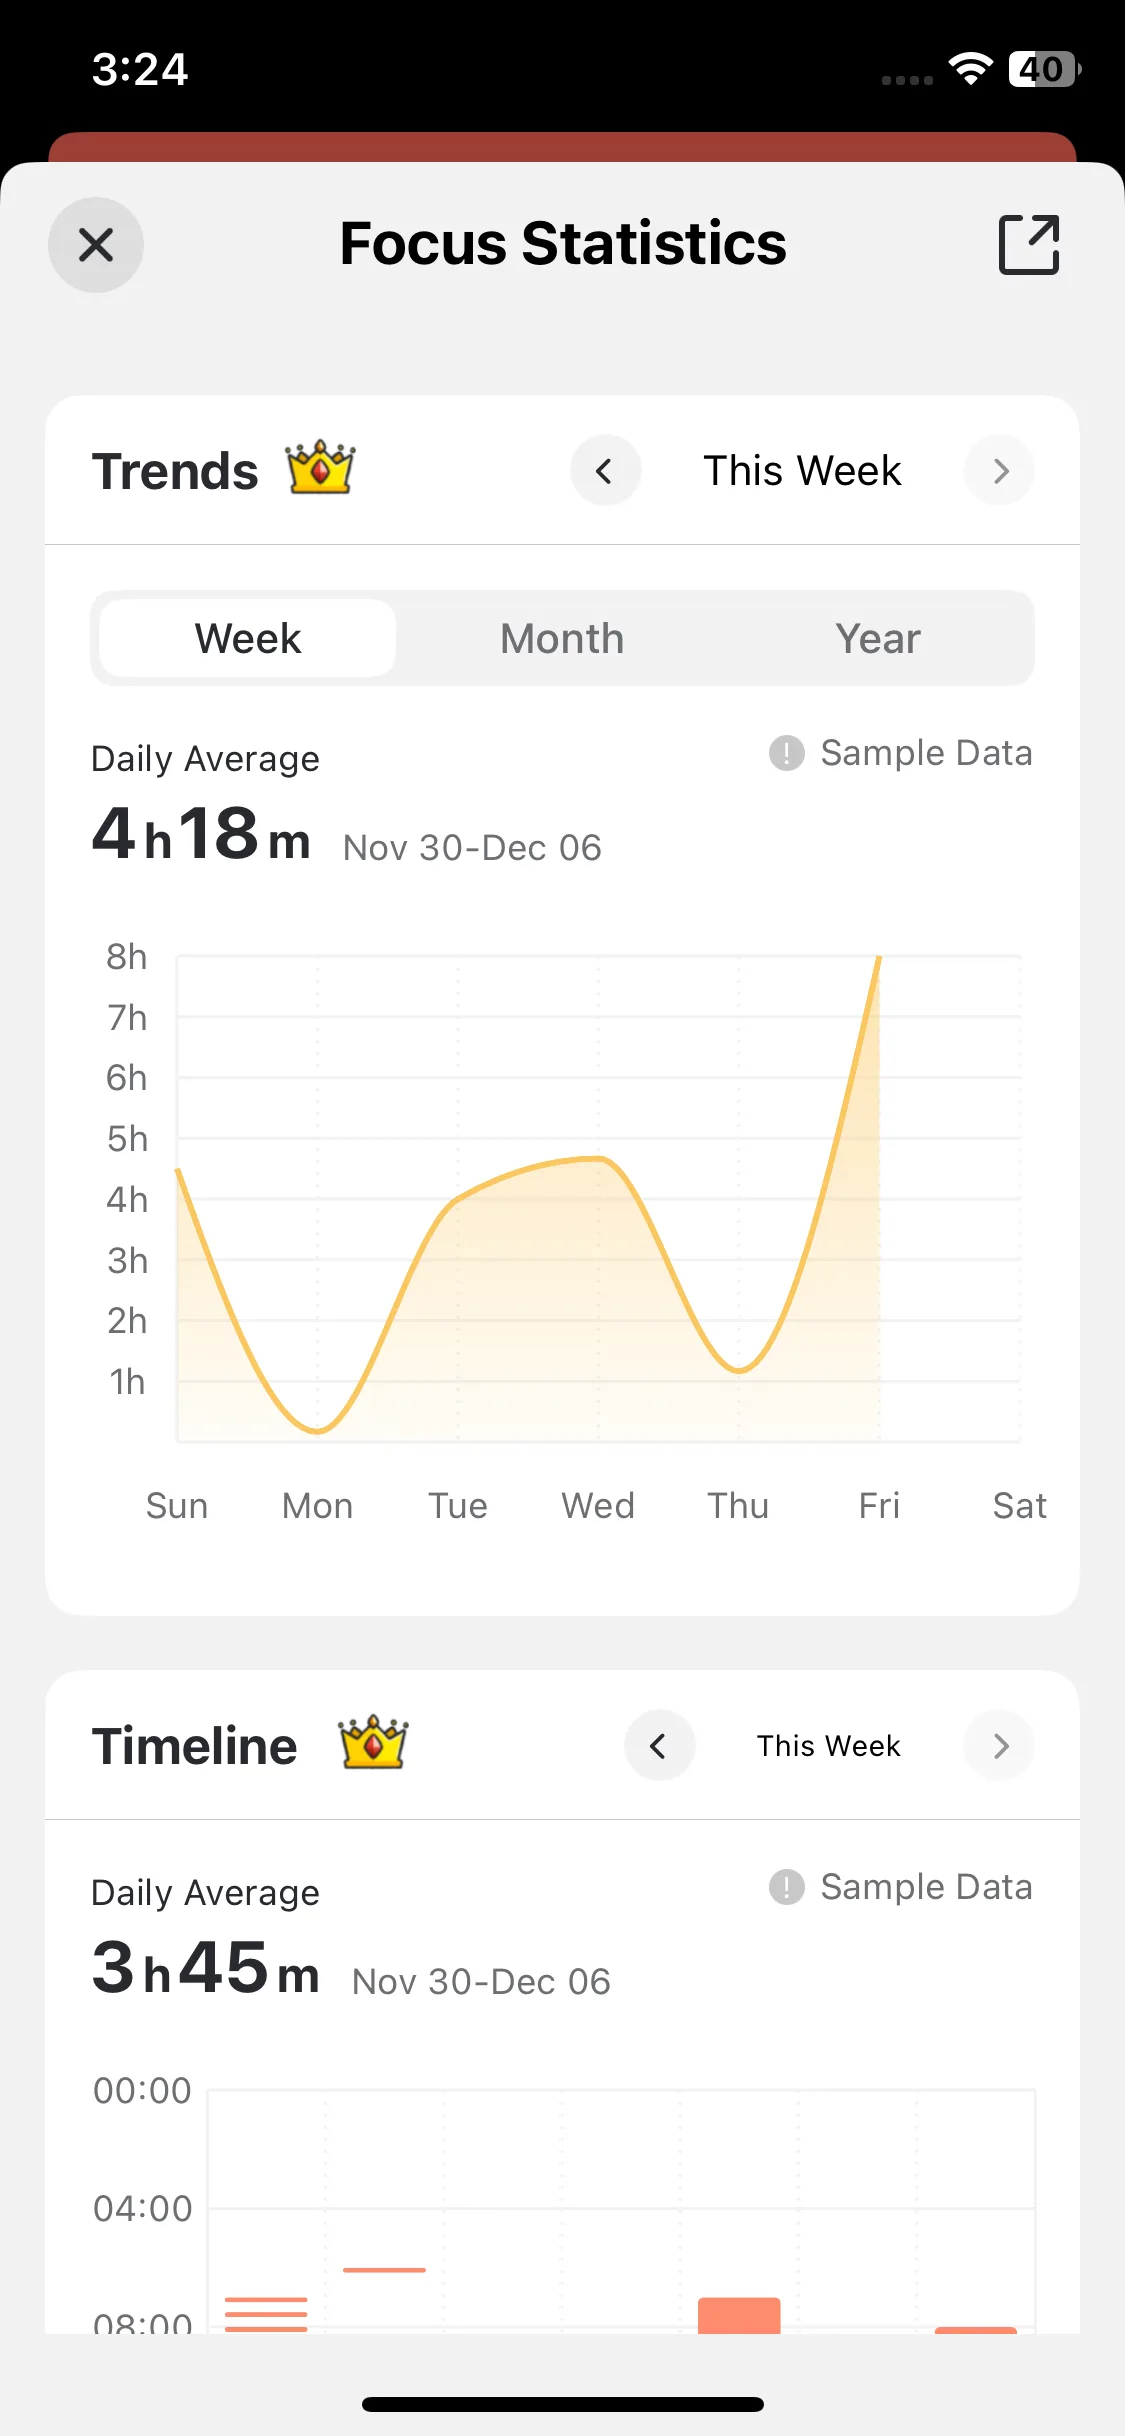Tap the Wed label on chart axis

tap(598, 1506)
